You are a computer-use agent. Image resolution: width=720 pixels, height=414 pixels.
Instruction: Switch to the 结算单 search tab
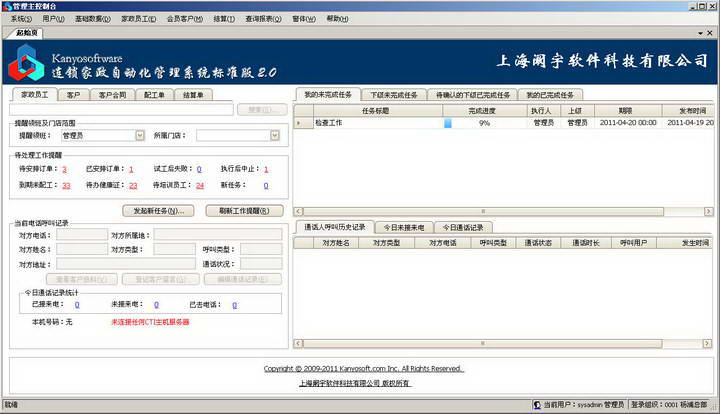(193, 95)
